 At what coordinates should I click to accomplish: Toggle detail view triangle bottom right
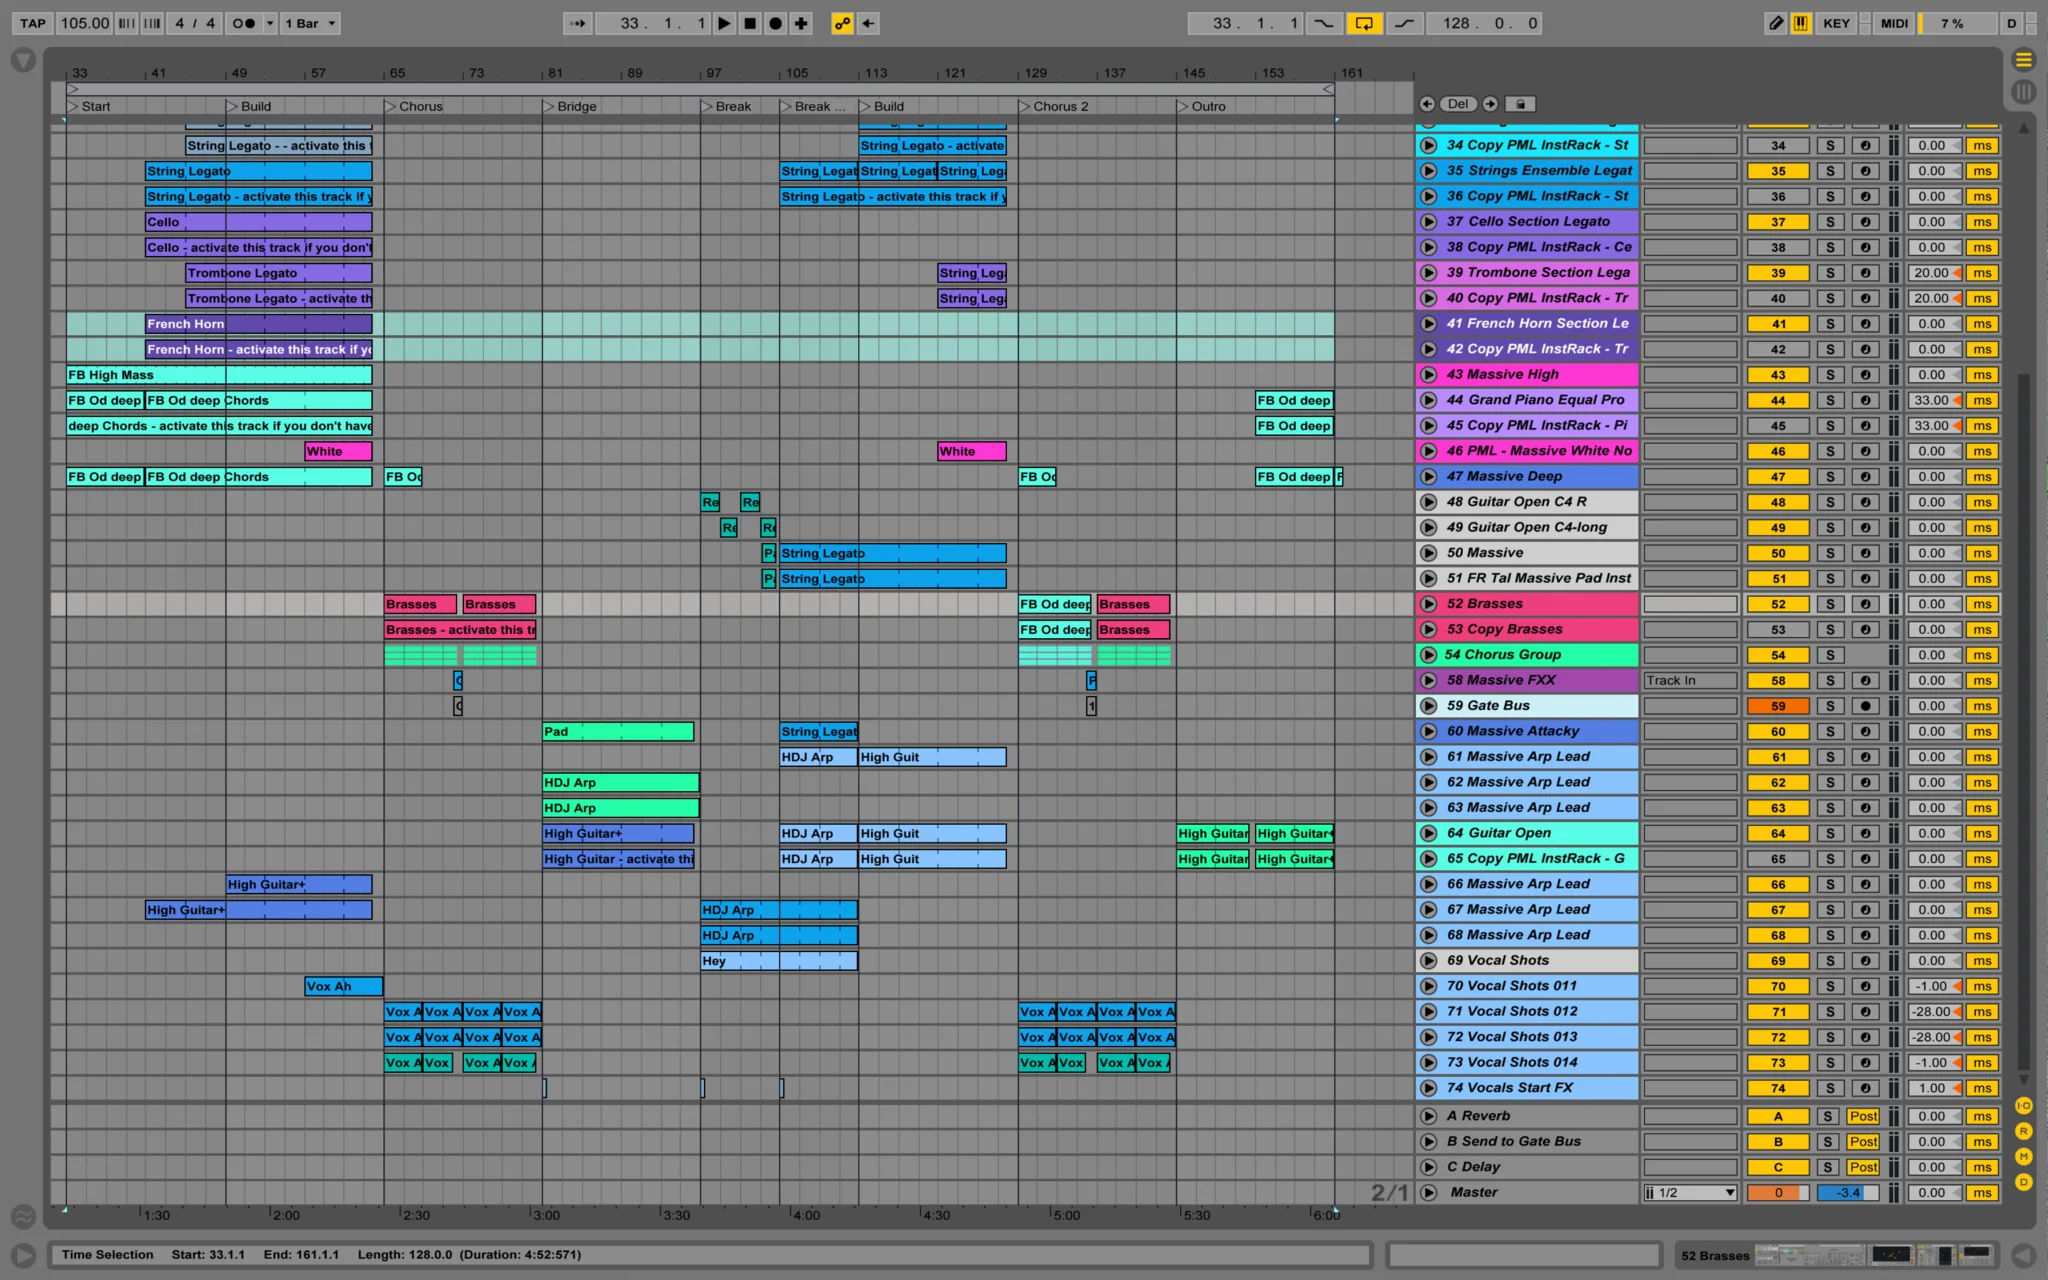(x=2023, y=1255)
